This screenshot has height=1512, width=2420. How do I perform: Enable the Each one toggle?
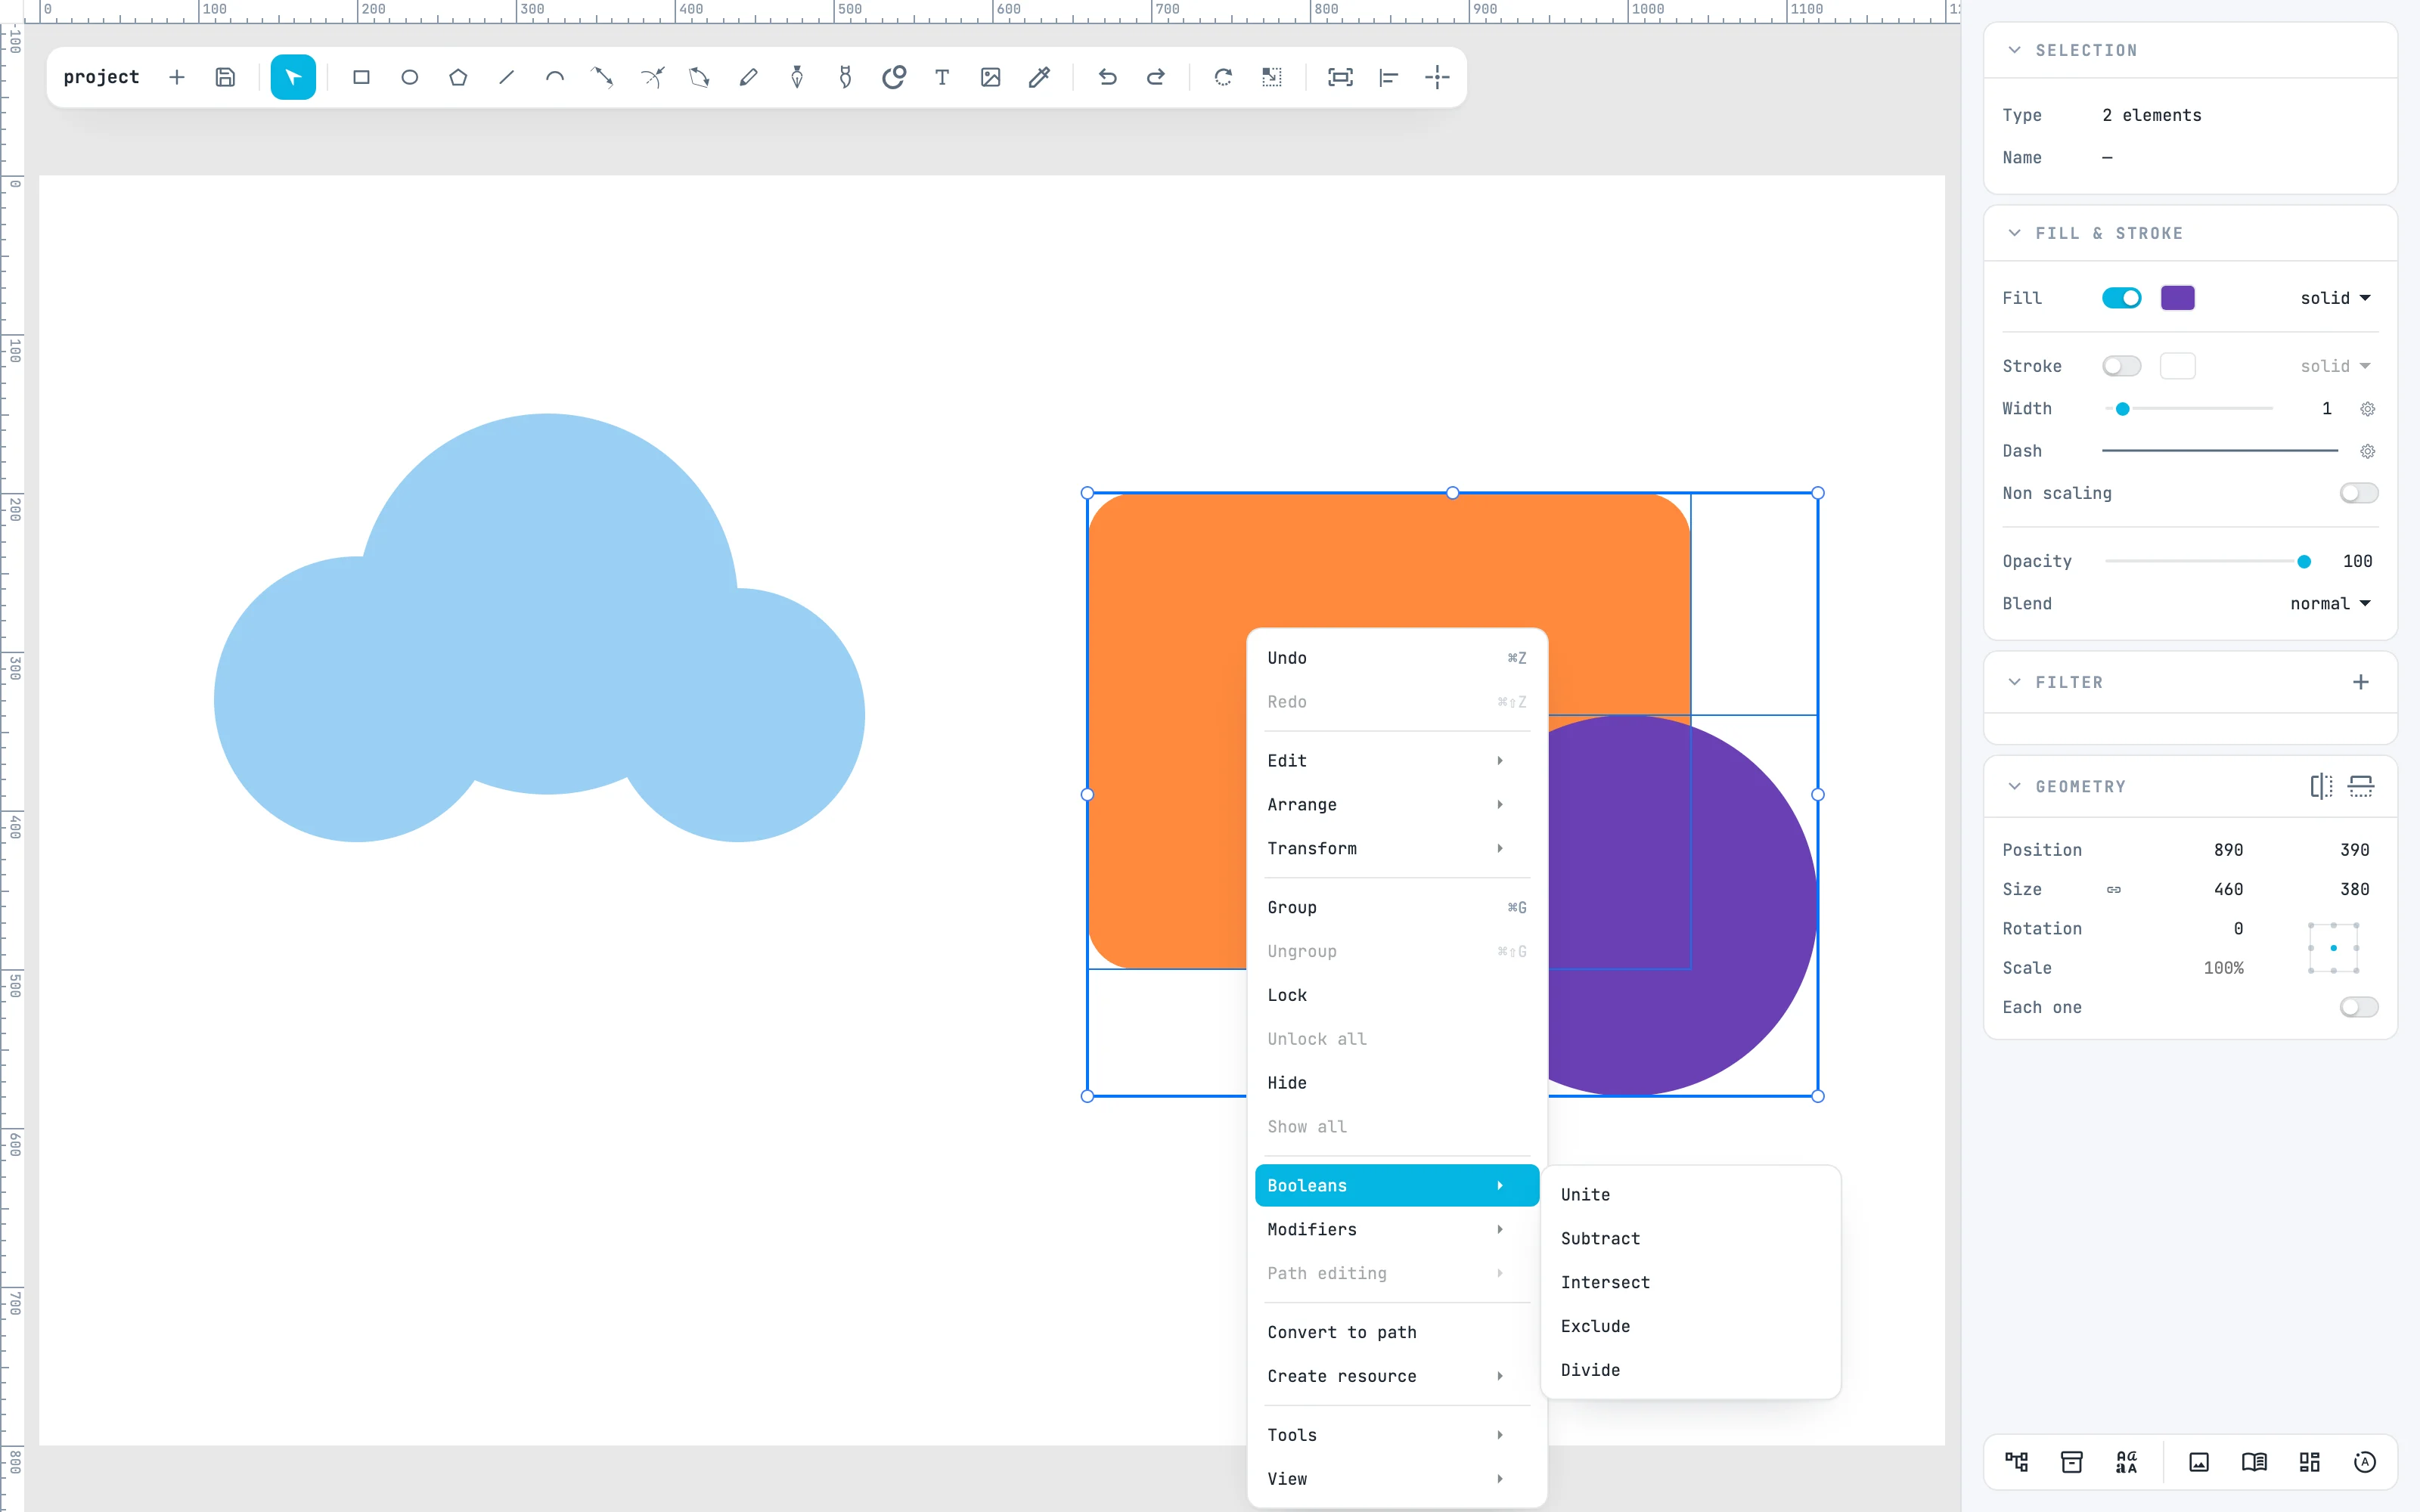coord(2358,1007)
